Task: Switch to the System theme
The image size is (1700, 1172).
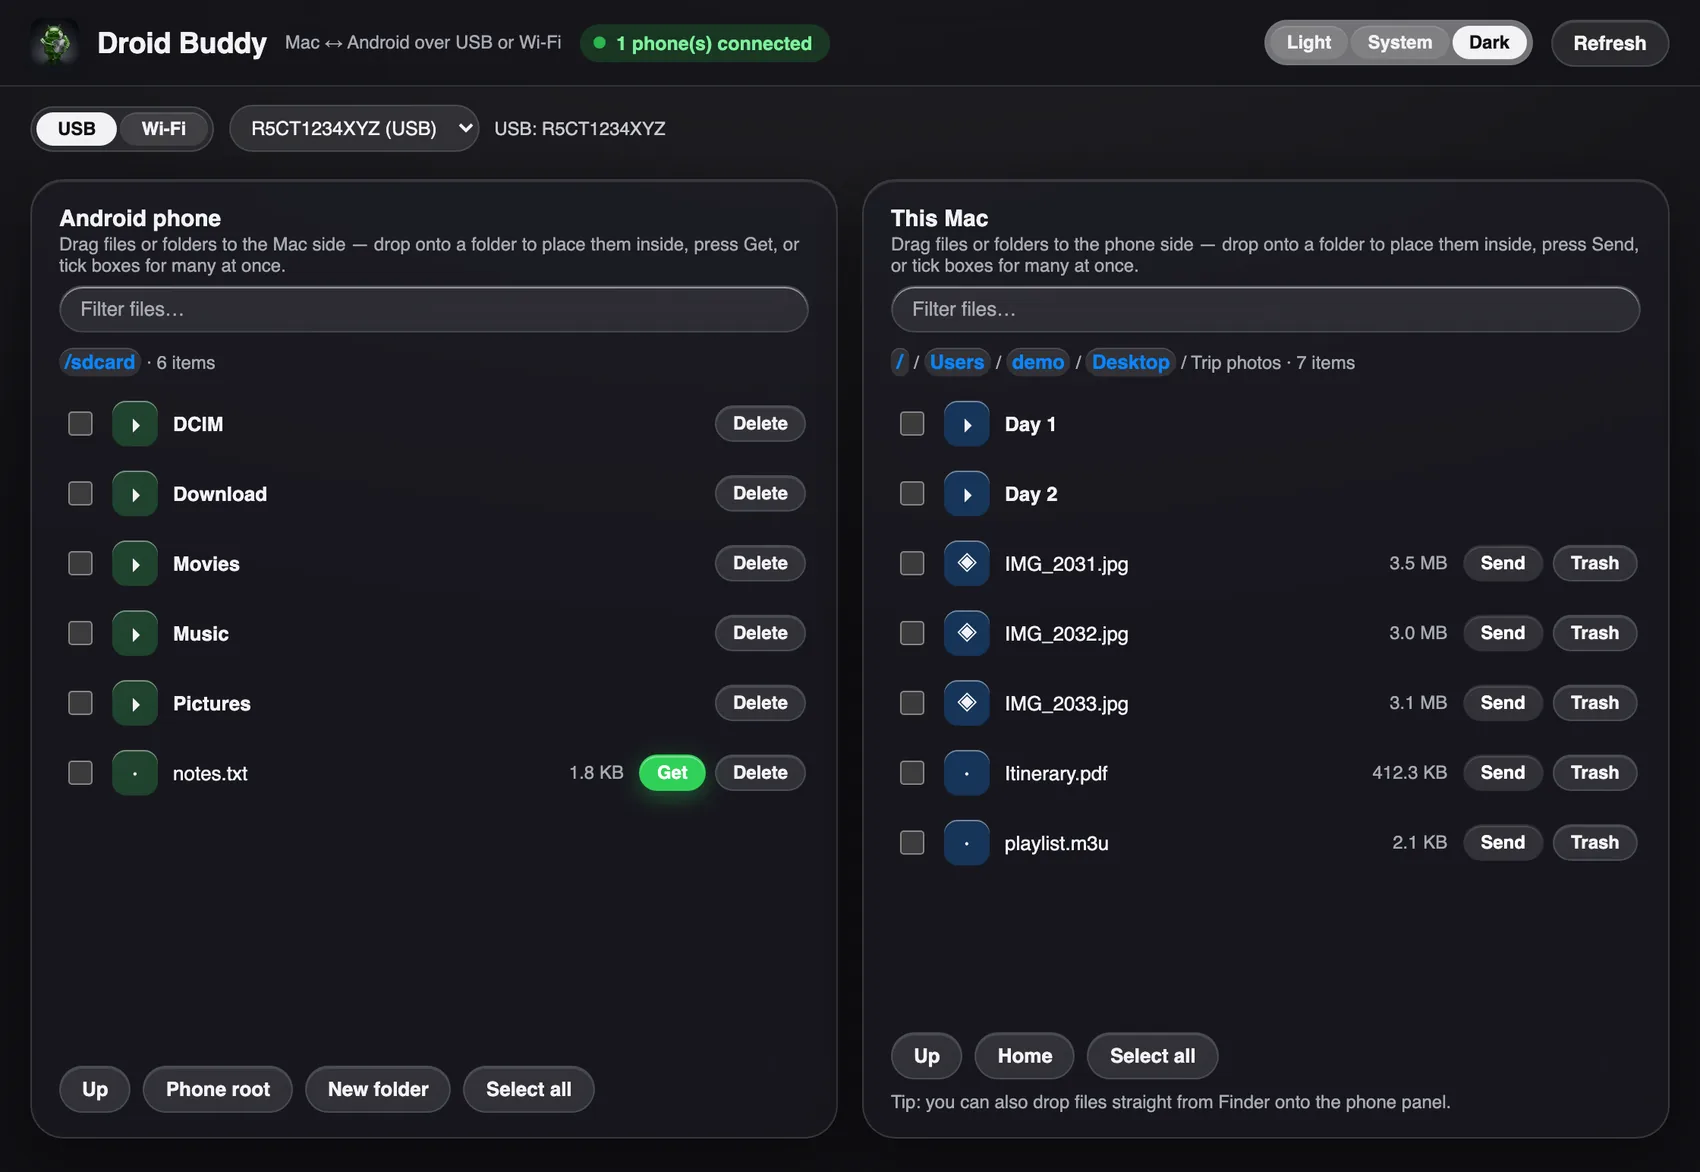Action: click(1399, 43)
